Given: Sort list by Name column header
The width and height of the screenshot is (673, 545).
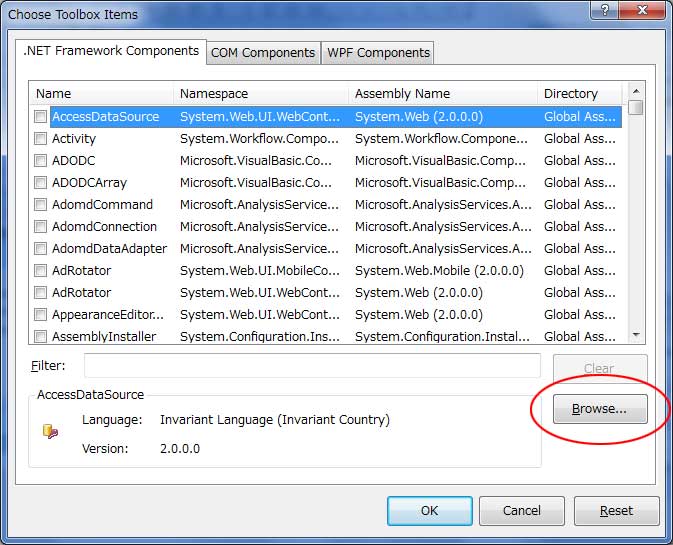Looking at the screenshot, I should pyautogui.click(x=102, y=93).
